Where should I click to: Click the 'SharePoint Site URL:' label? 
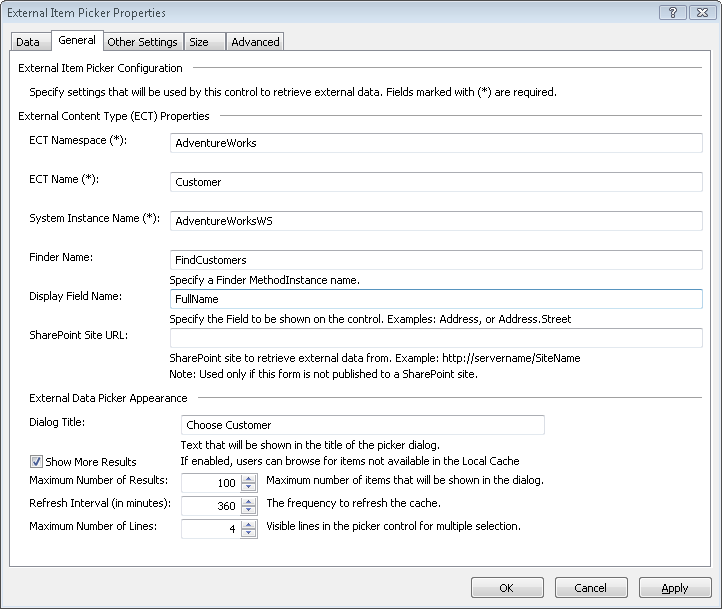79,335
